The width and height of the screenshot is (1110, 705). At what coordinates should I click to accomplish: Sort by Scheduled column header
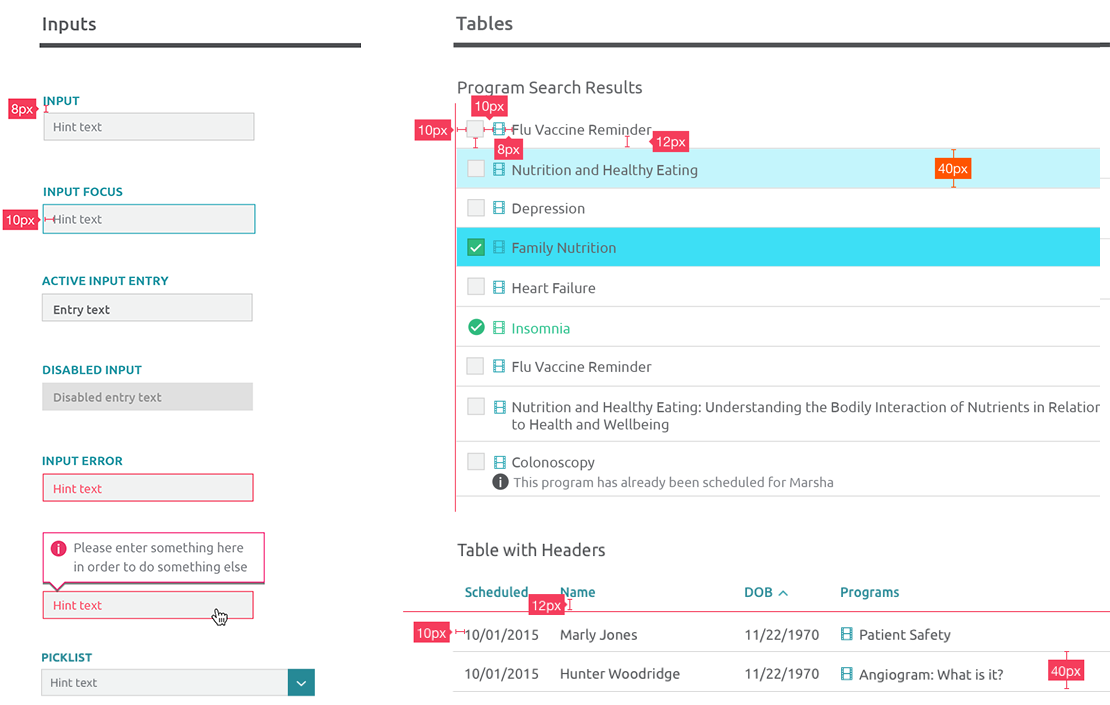click(496, 592)
